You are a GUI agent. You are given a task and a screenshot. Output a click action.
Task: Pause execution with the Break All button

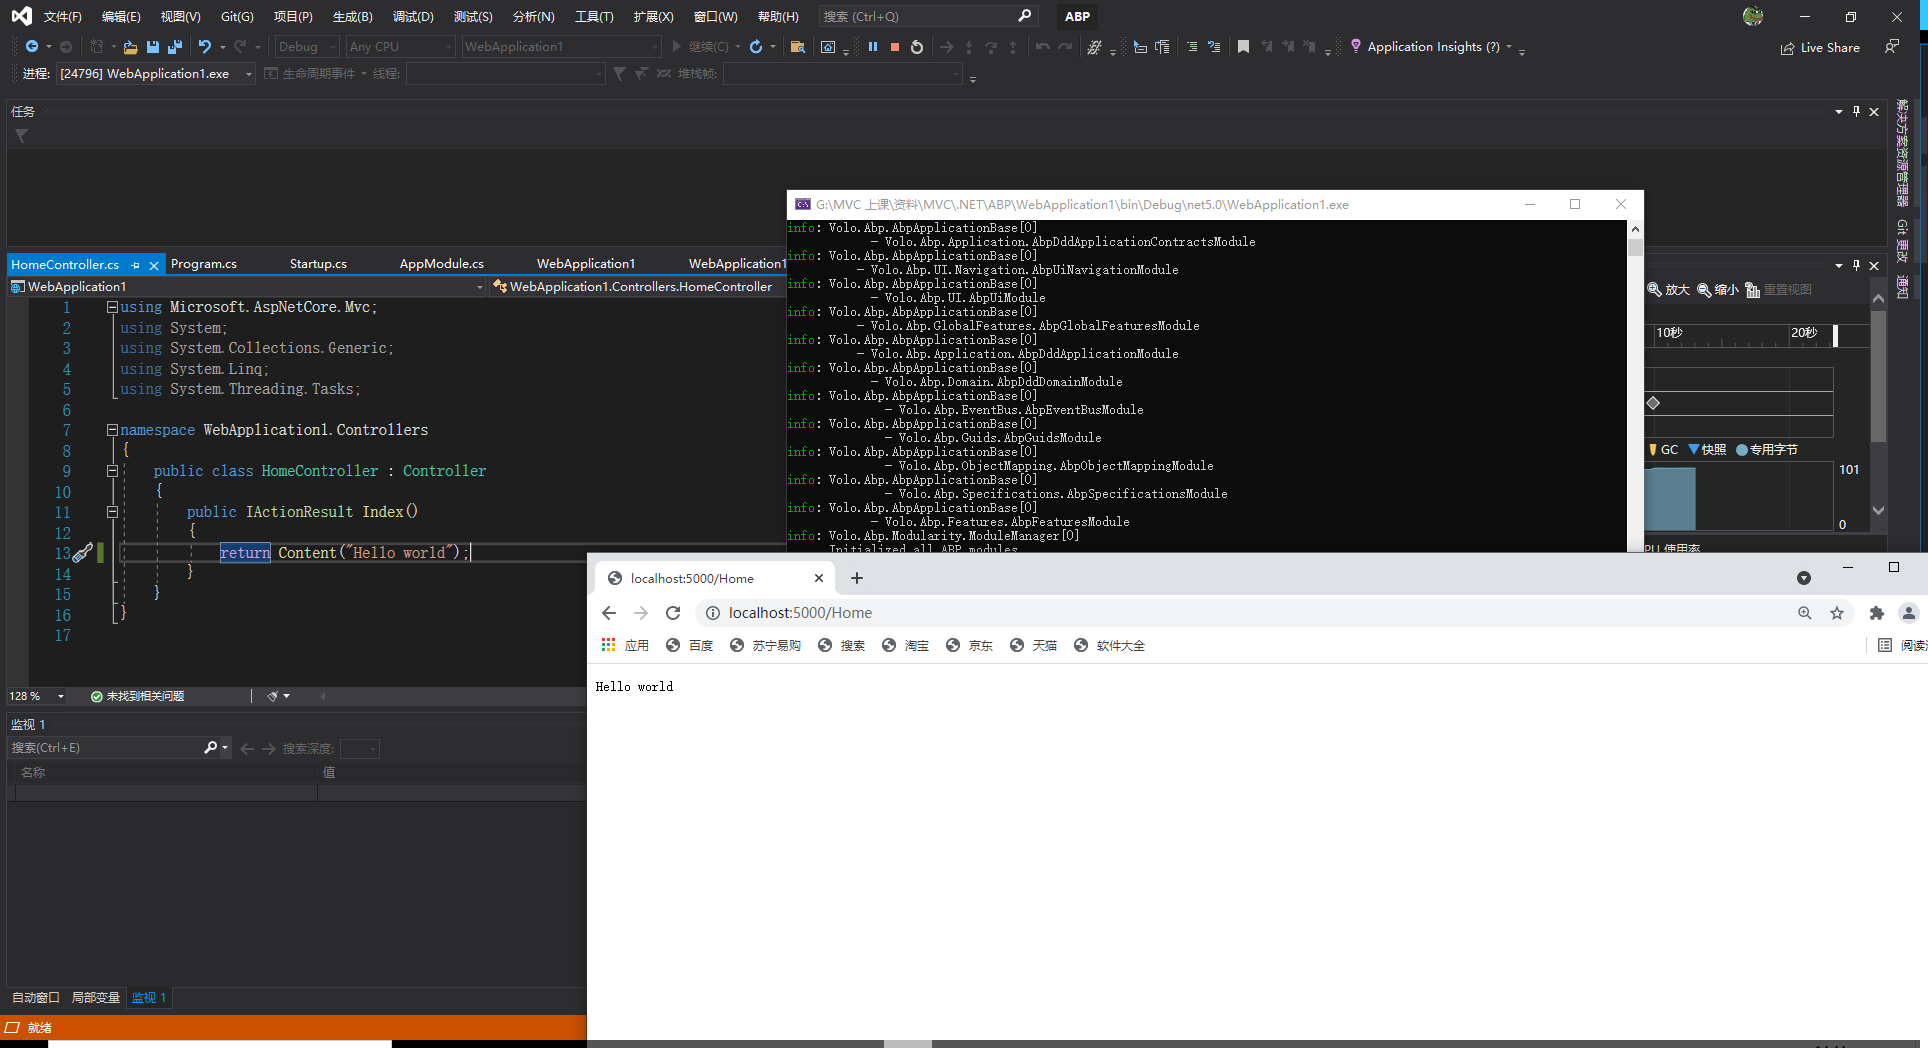click(x=873, y=47)
